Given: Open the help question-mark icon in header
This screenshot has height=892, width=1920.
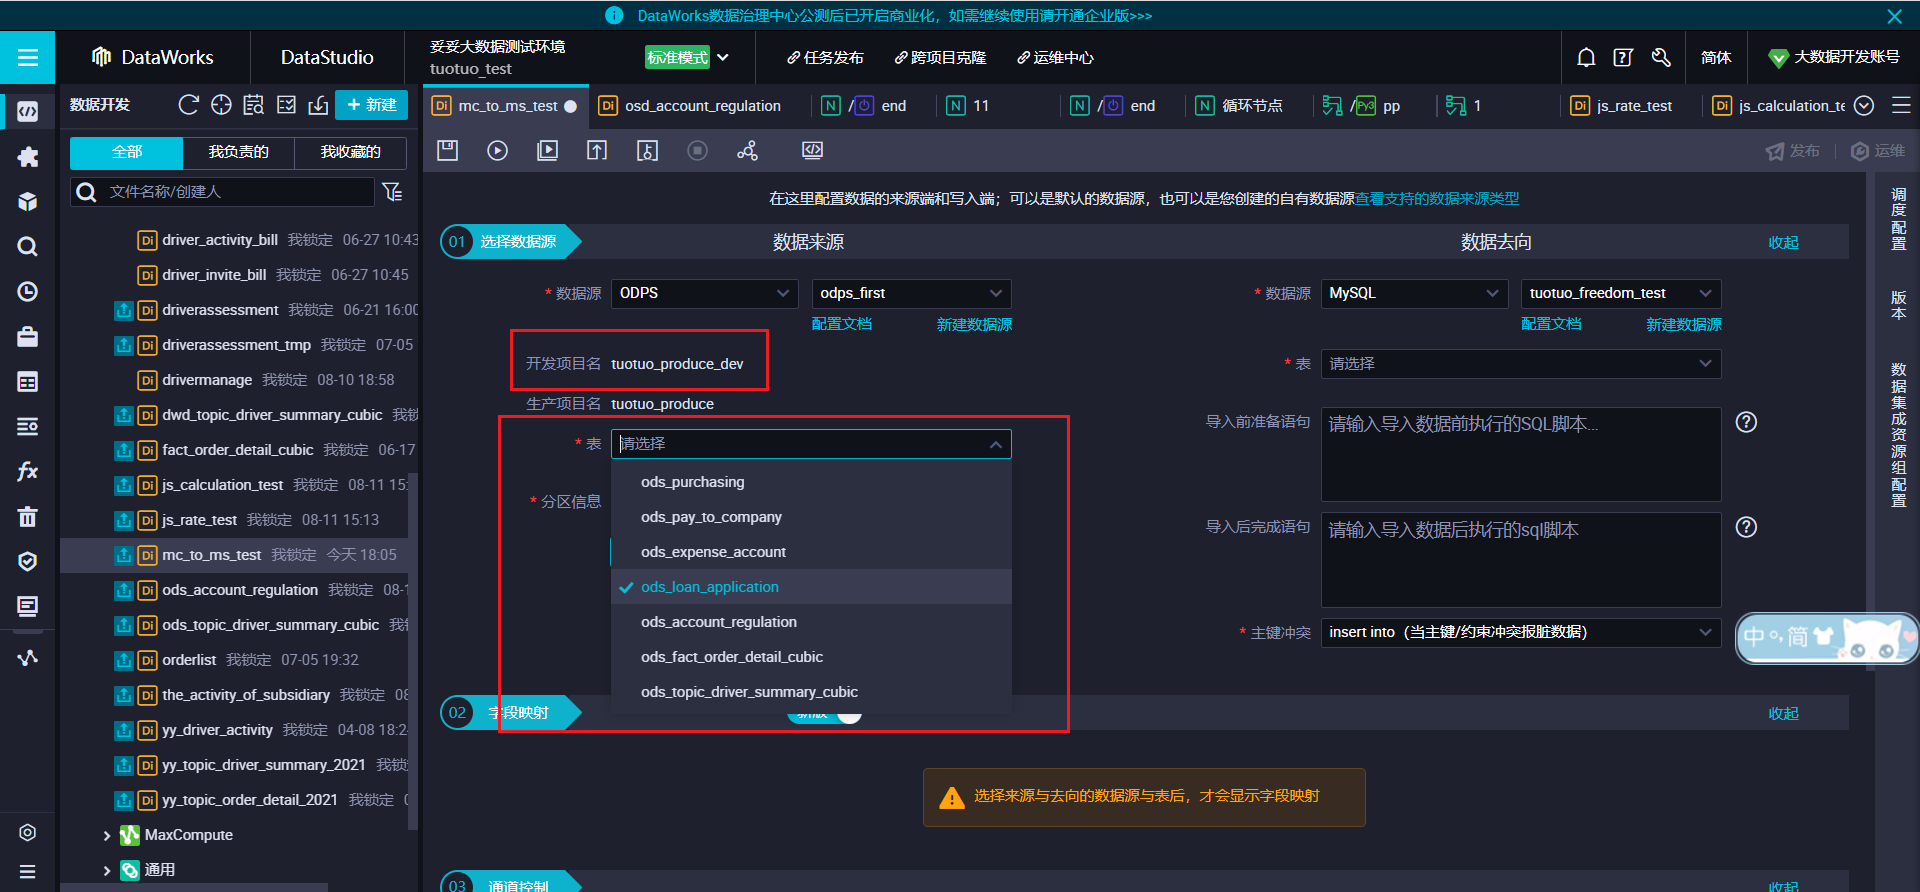Looking at the screenshot, I should [1623, 58].
